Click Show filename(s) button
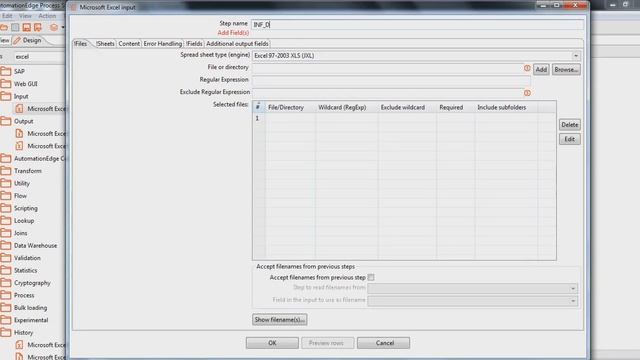 click(280, 320)
